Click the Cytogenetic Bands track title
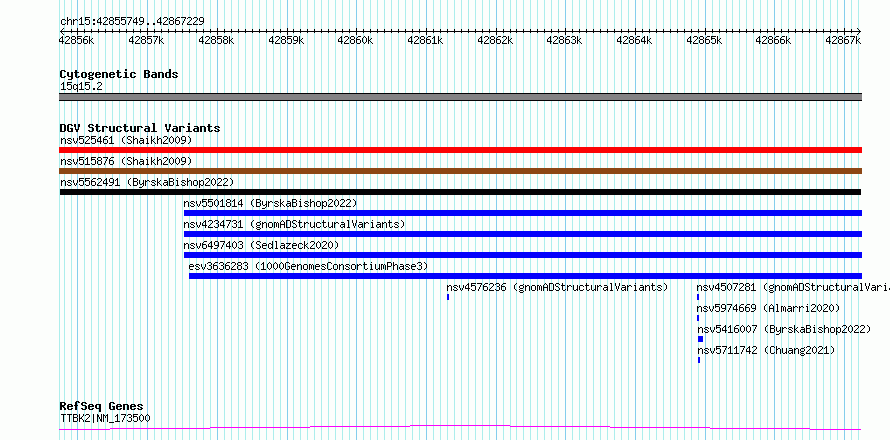The width and height of the screenshot is (890, 440). click(x=119, y=74)
